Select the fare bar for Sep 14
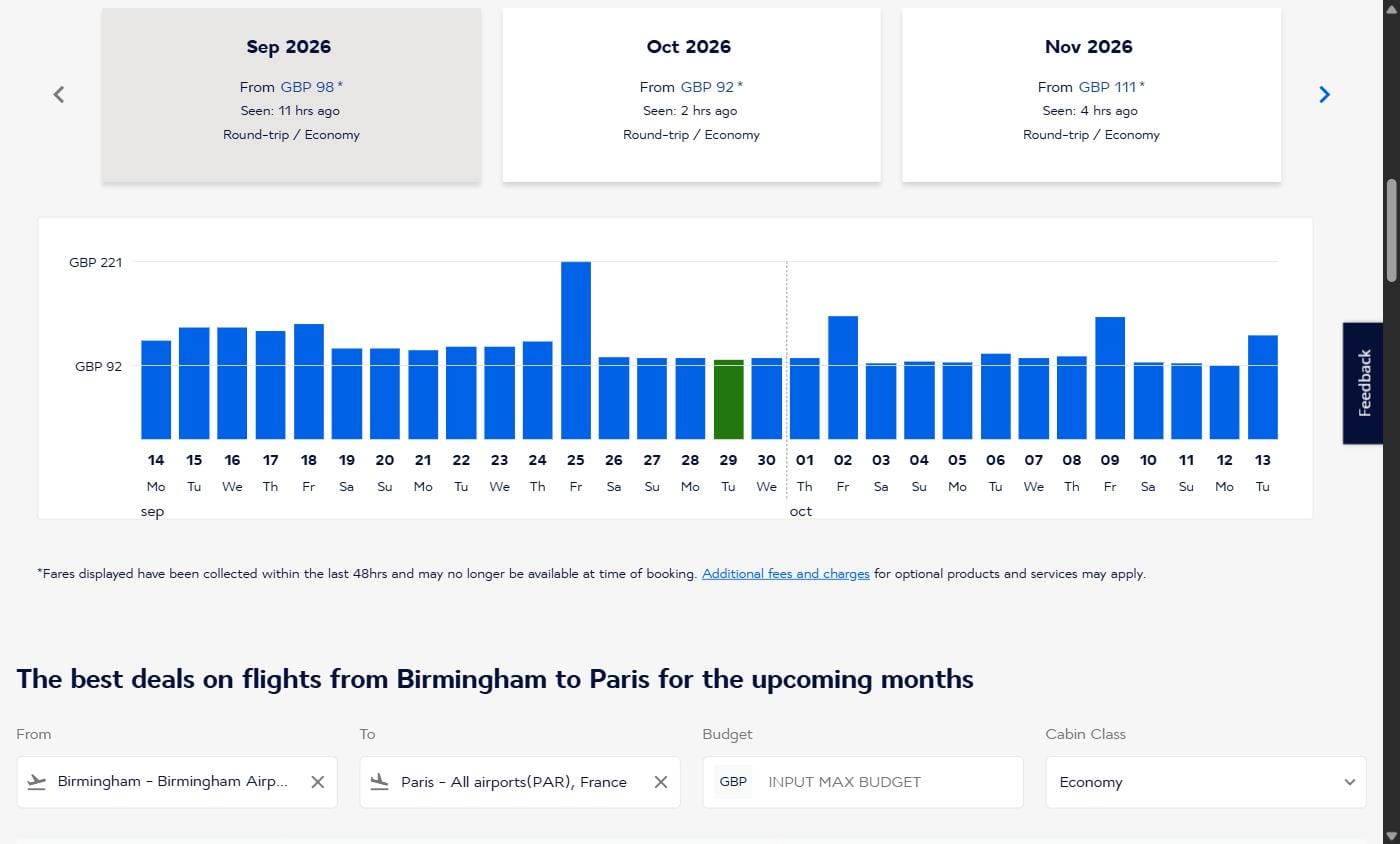The width and height of the screenshot is (1400, 844). pos(156,390)
